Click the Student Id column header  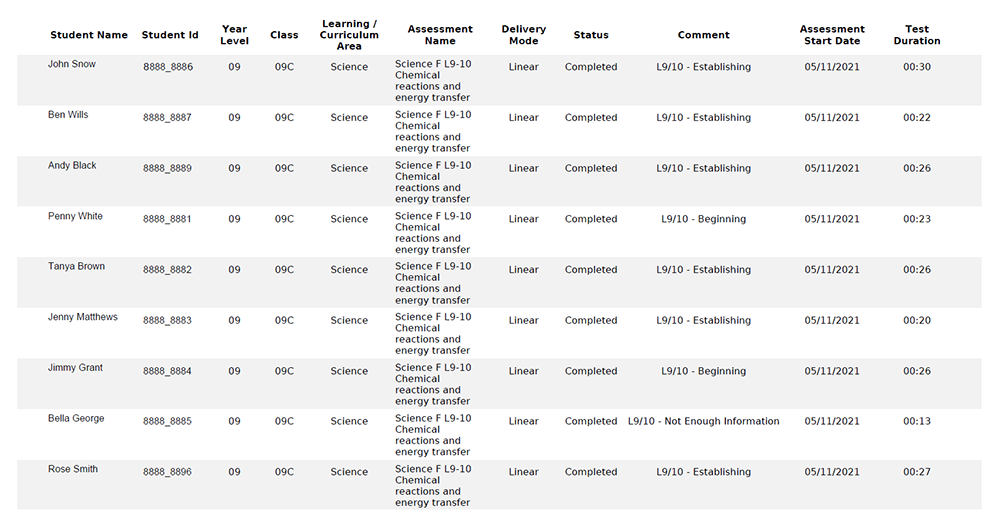click(x=170, y=35)
